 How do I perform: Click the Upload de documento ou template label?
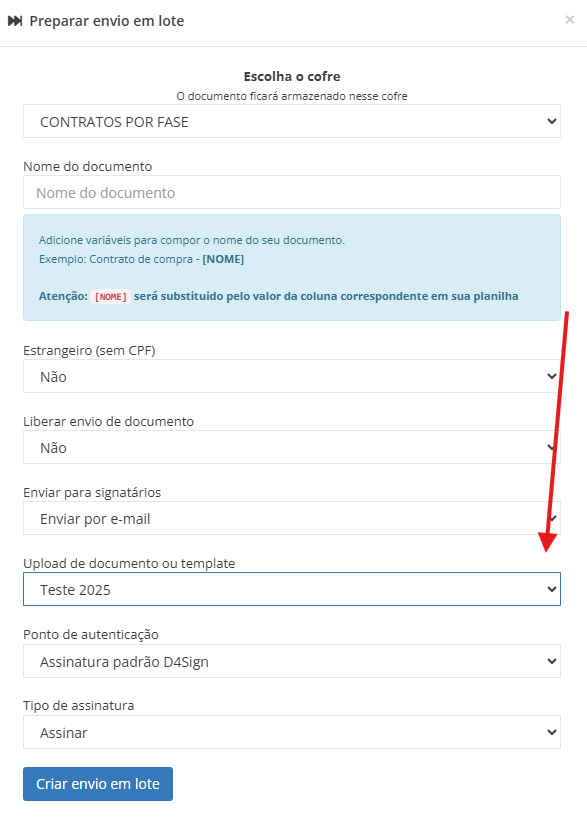(129, 563)
